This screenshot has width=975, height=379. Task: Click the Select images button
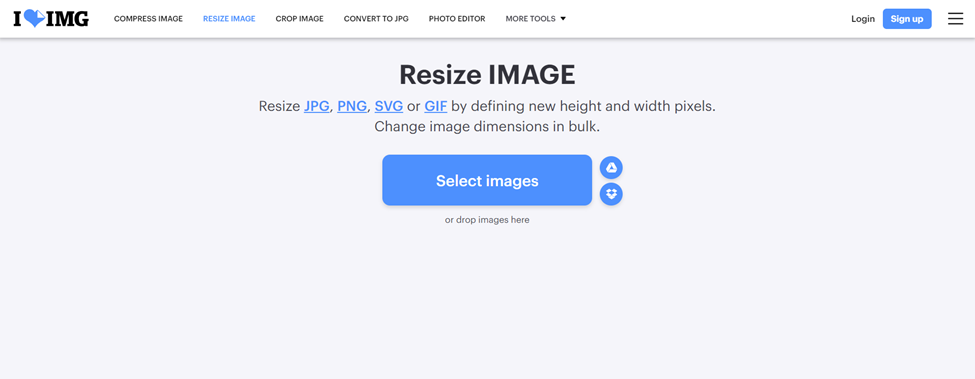pyautogui.click(x=487, y=180)
